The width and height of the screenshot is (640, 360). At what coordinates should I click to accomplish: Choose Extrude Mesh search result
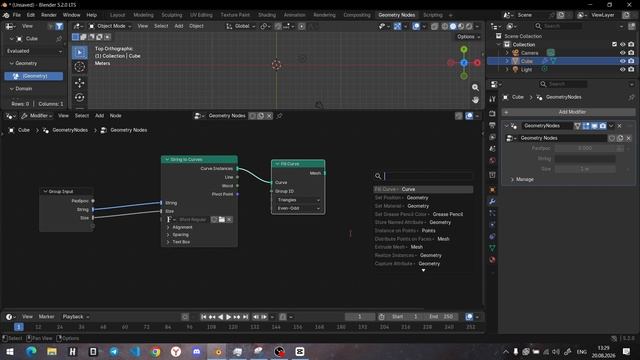pos(423,247)
